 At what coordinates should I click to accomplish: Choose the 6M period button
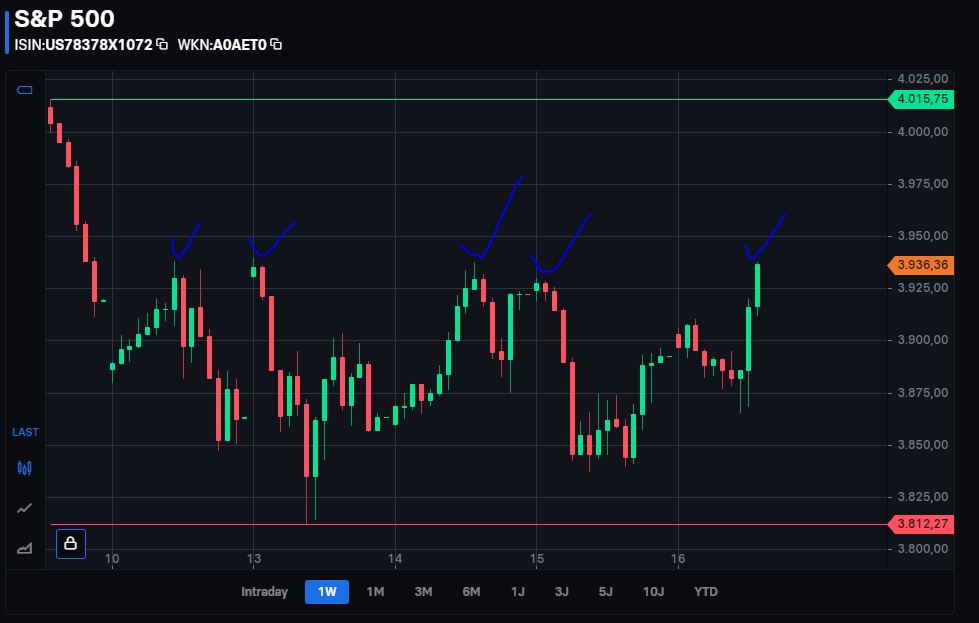pyautogui.click(x=471, y=591)
